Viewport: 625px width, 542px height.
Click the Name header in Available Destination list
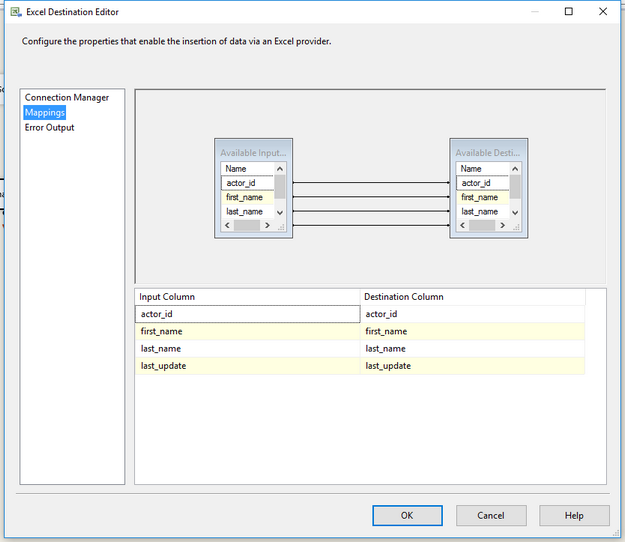pos(483,169)
